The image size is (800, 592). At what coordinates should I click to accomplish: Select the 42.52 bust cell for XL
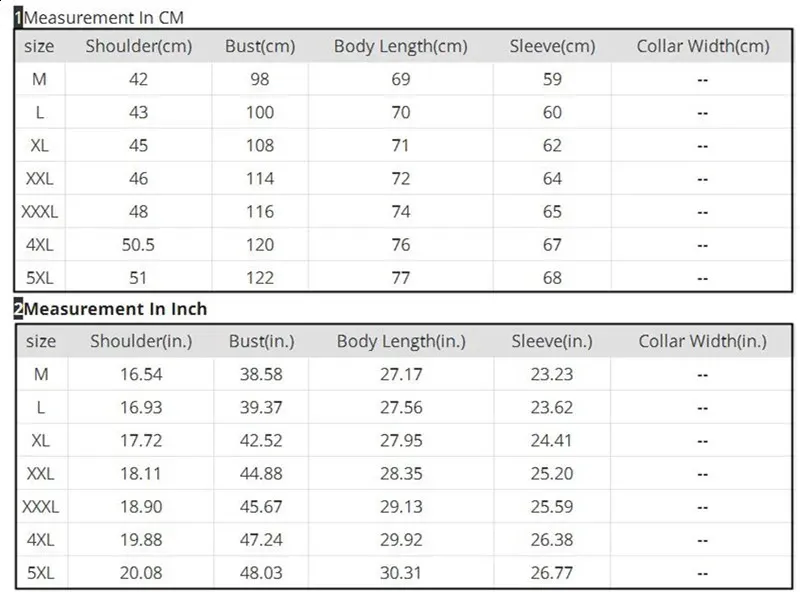tap(260, 440)
